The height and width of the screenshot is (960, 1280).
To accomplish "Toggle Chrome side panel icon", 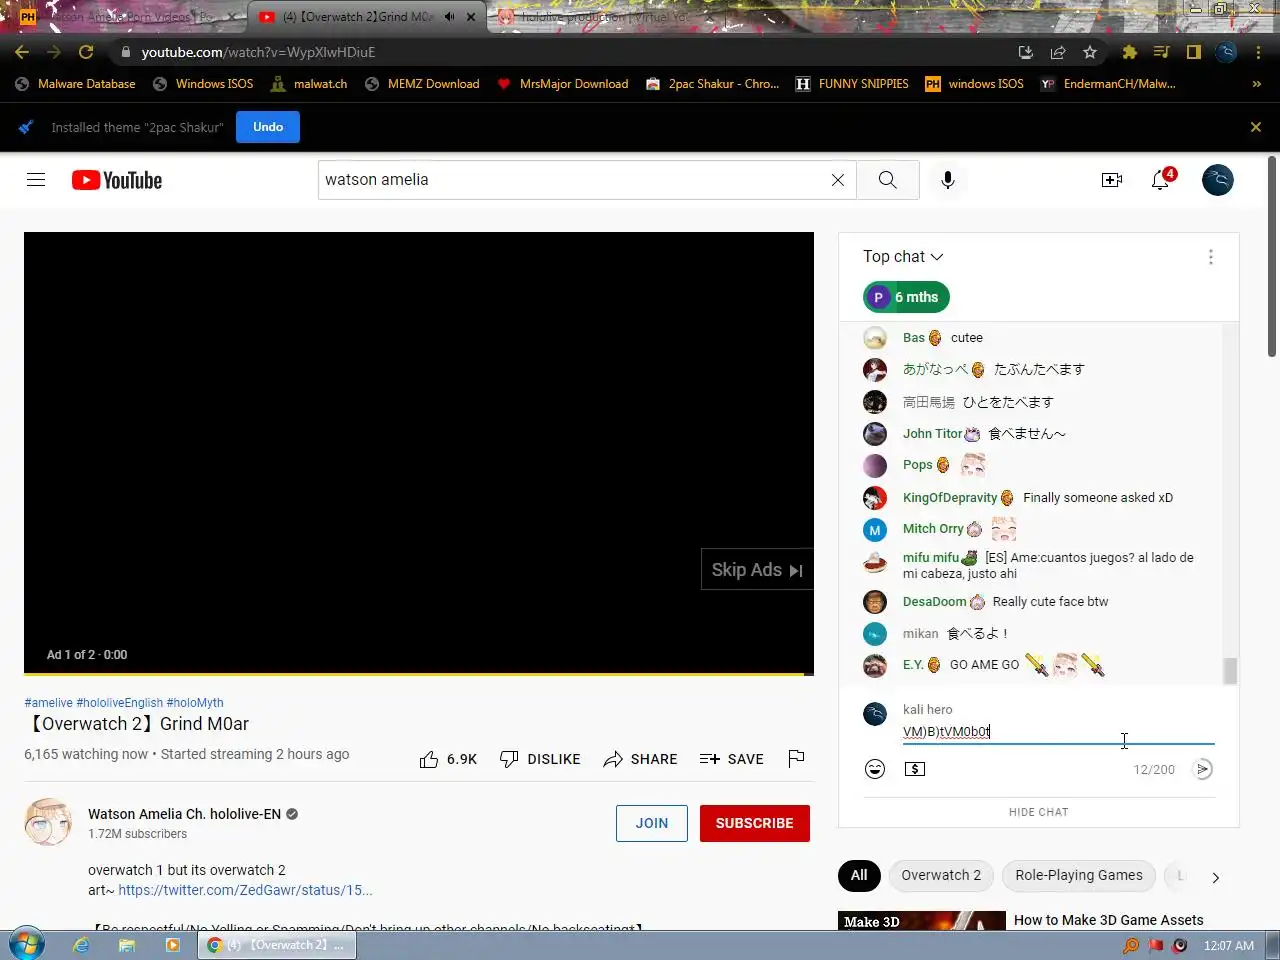I will click(x=1194, y=52).
